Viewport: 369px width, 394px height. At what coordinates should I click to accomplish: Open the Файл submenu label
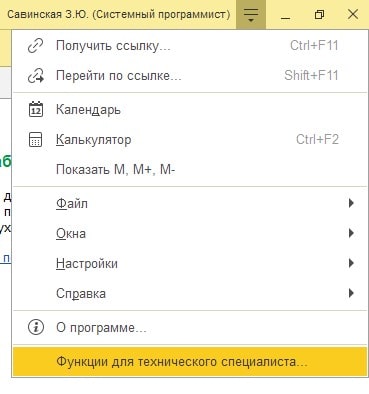point(72,203)
